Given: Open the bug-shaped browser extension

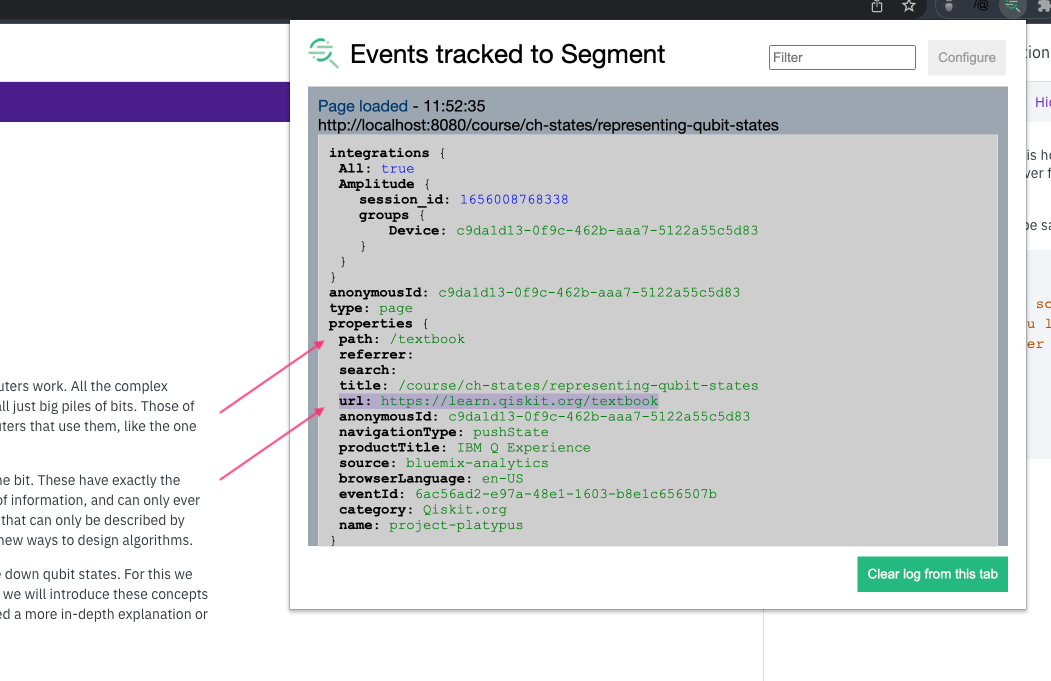Looking at the screenshot, I should [x=948, y=7].
